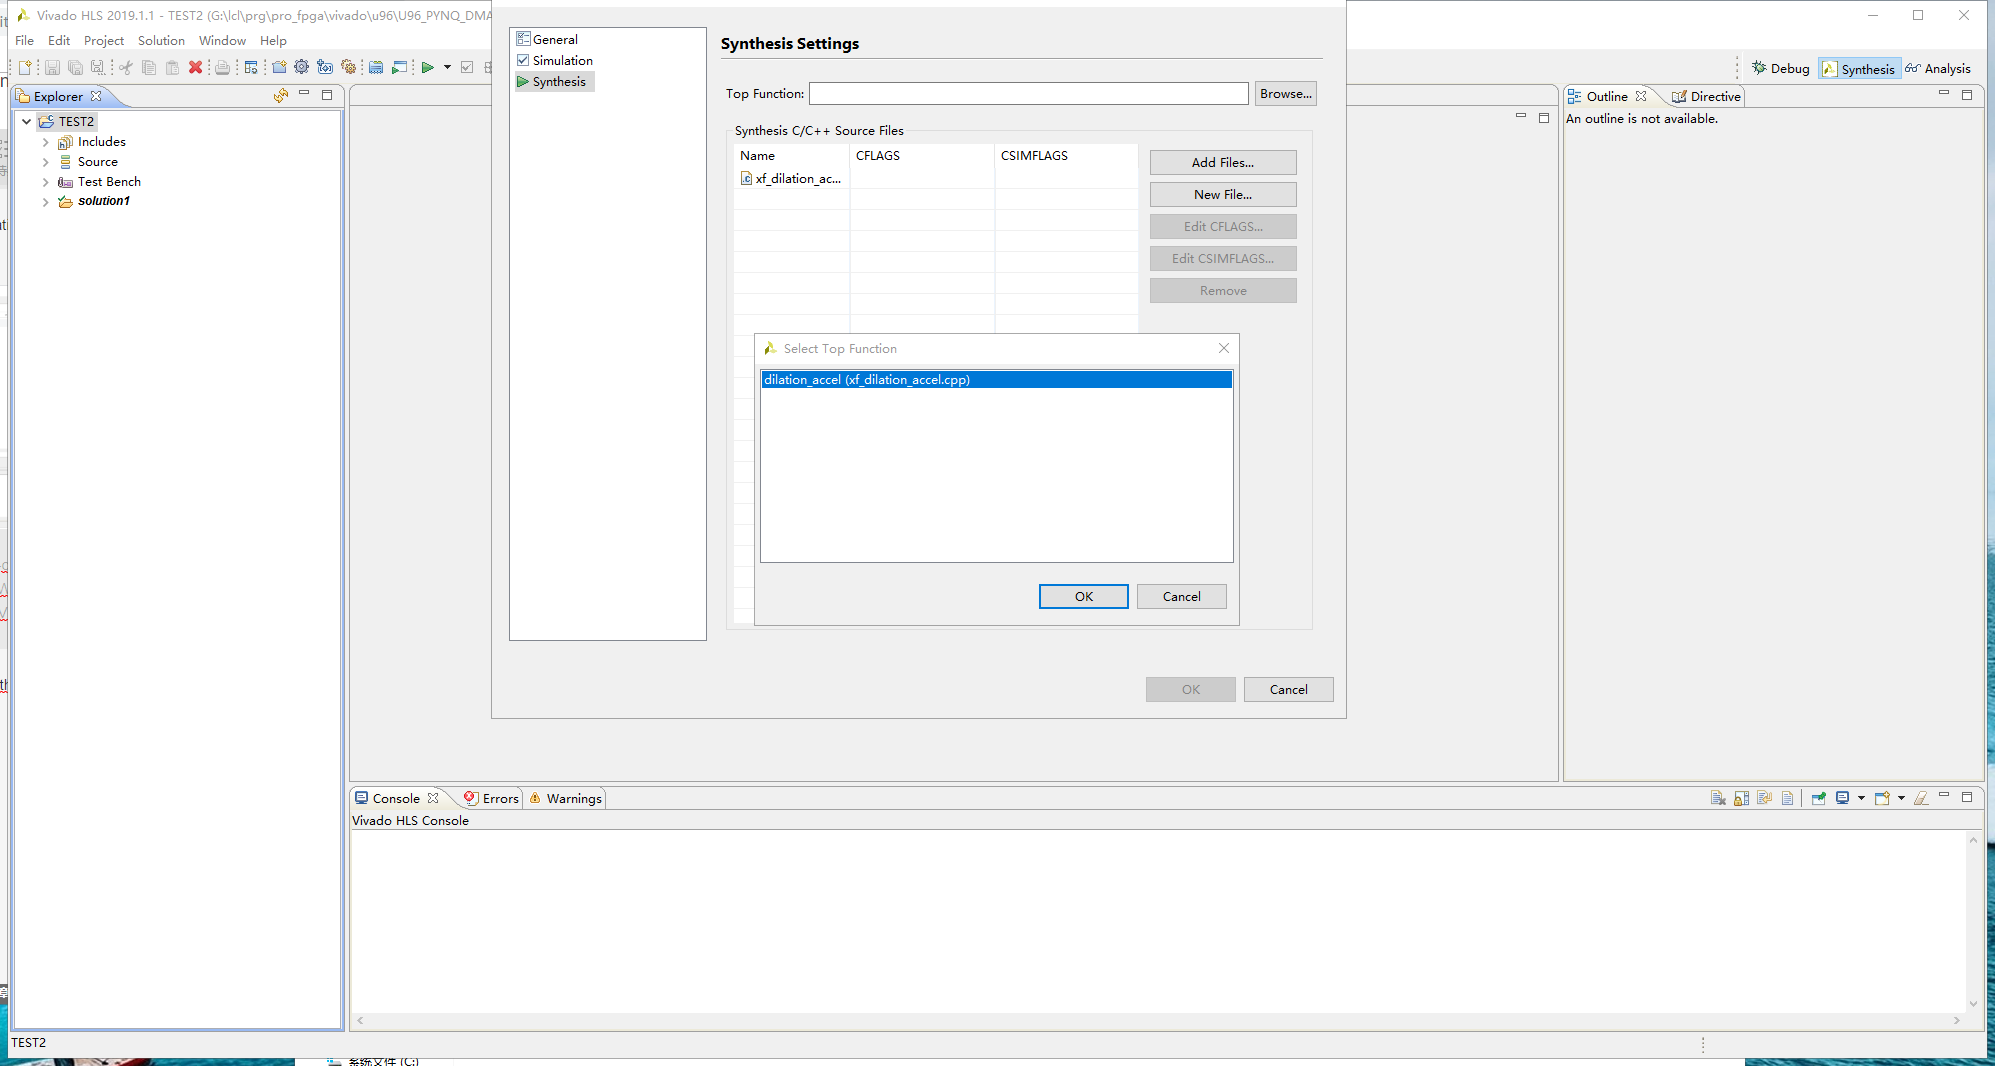Viewport: 1995px width, 1066px height.
Task: Click Cancel in Synthesis Settings dialog
Action: coord(1289,689)
